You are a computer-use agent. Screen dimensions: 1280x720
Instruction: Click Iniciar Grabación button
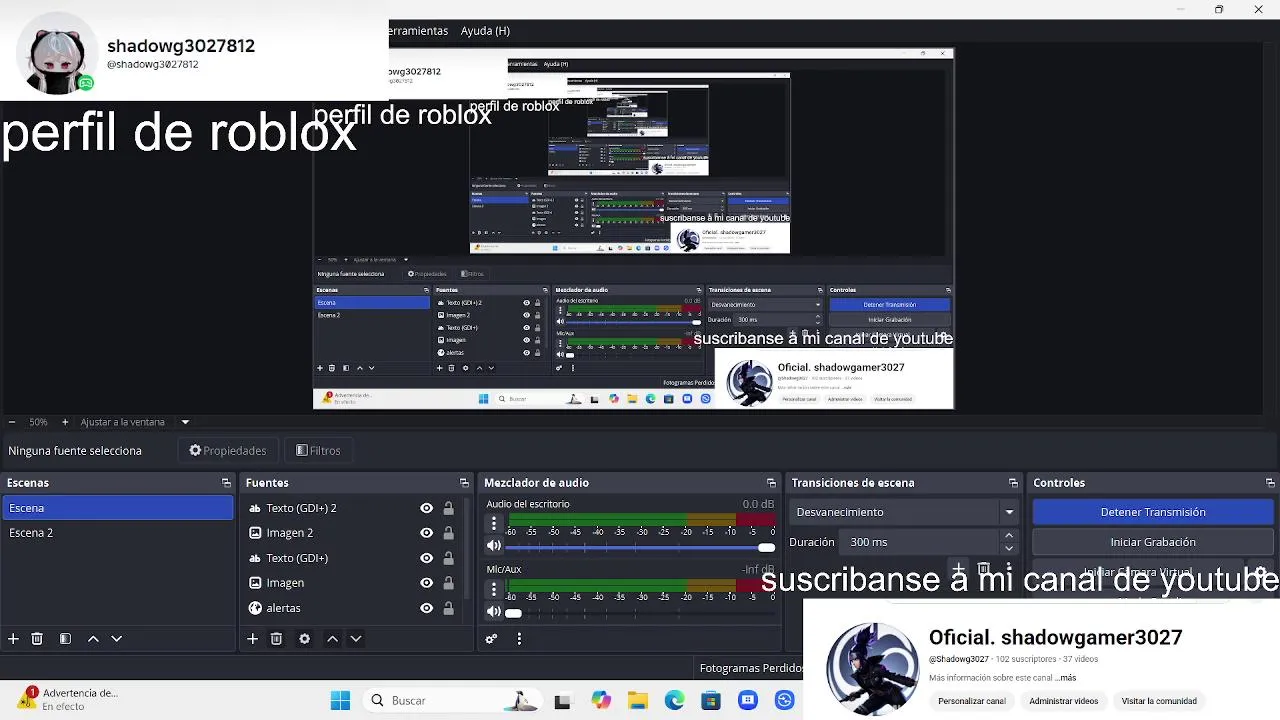pos(1153,542)
